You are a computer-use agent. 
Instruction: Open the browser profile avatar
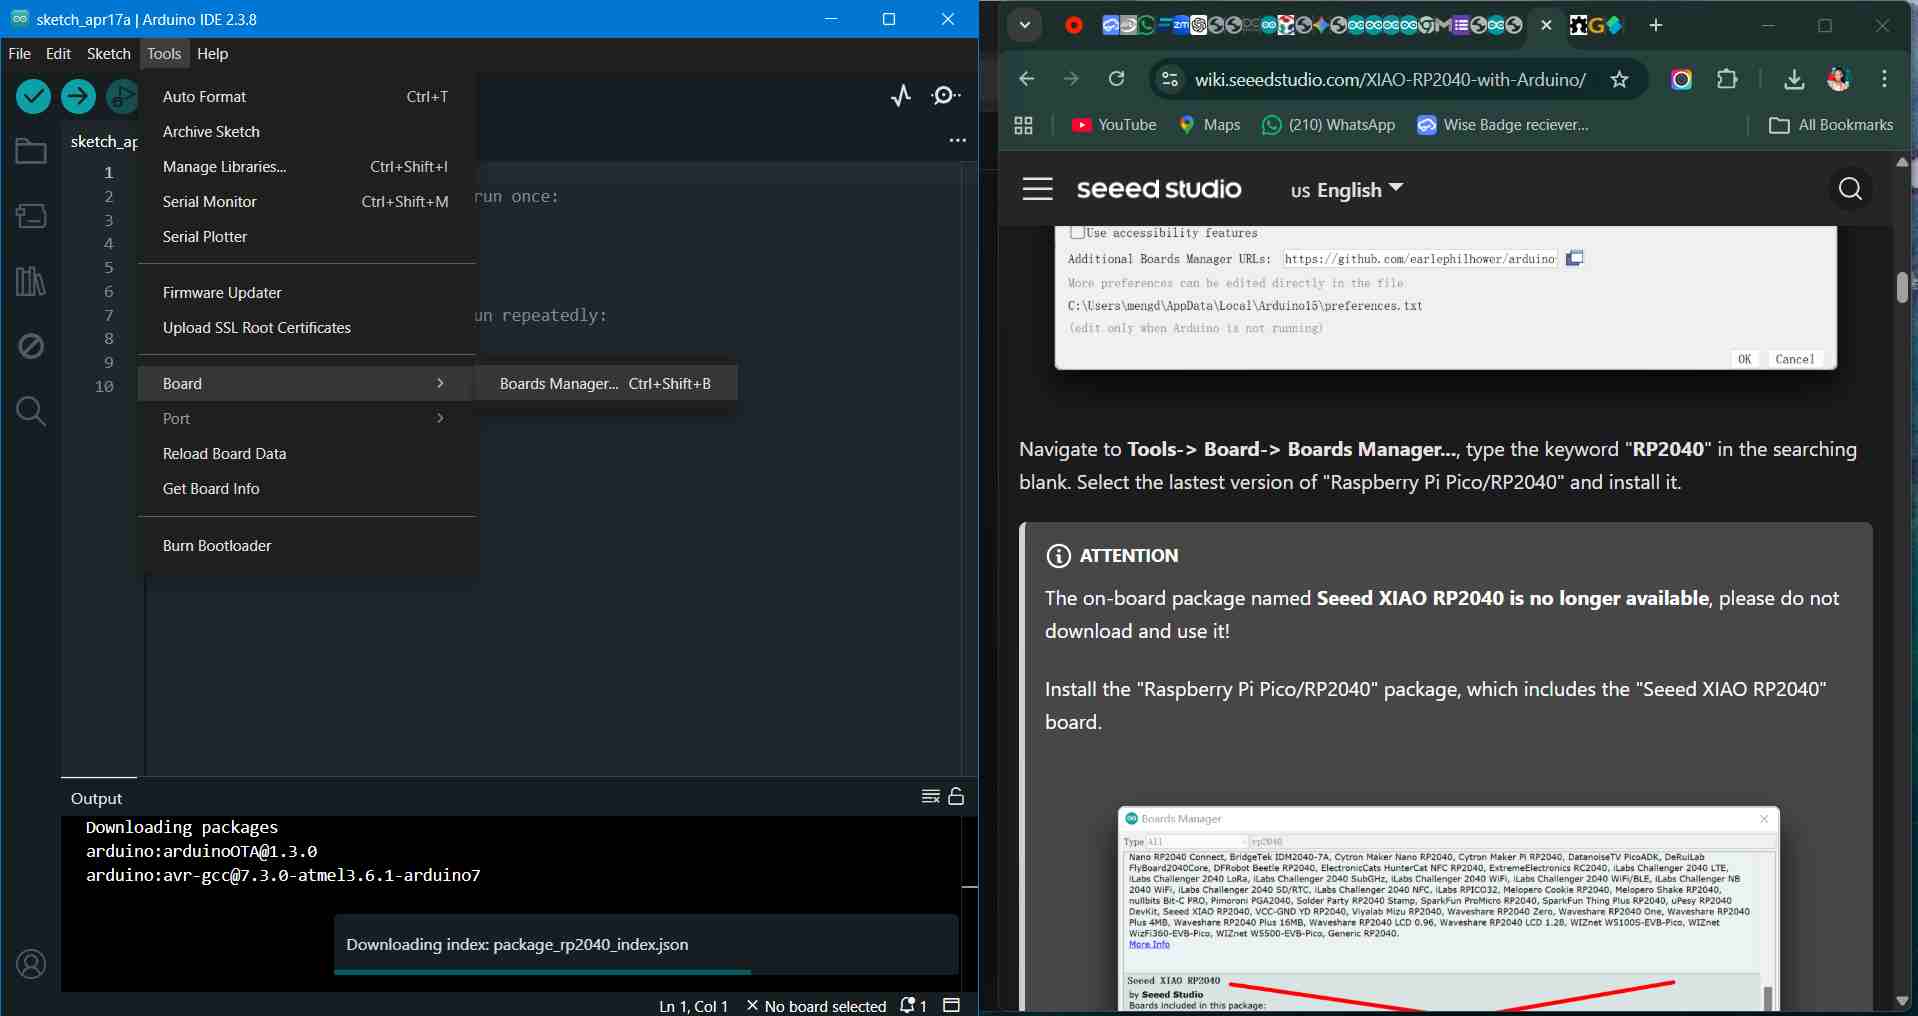1839,79
